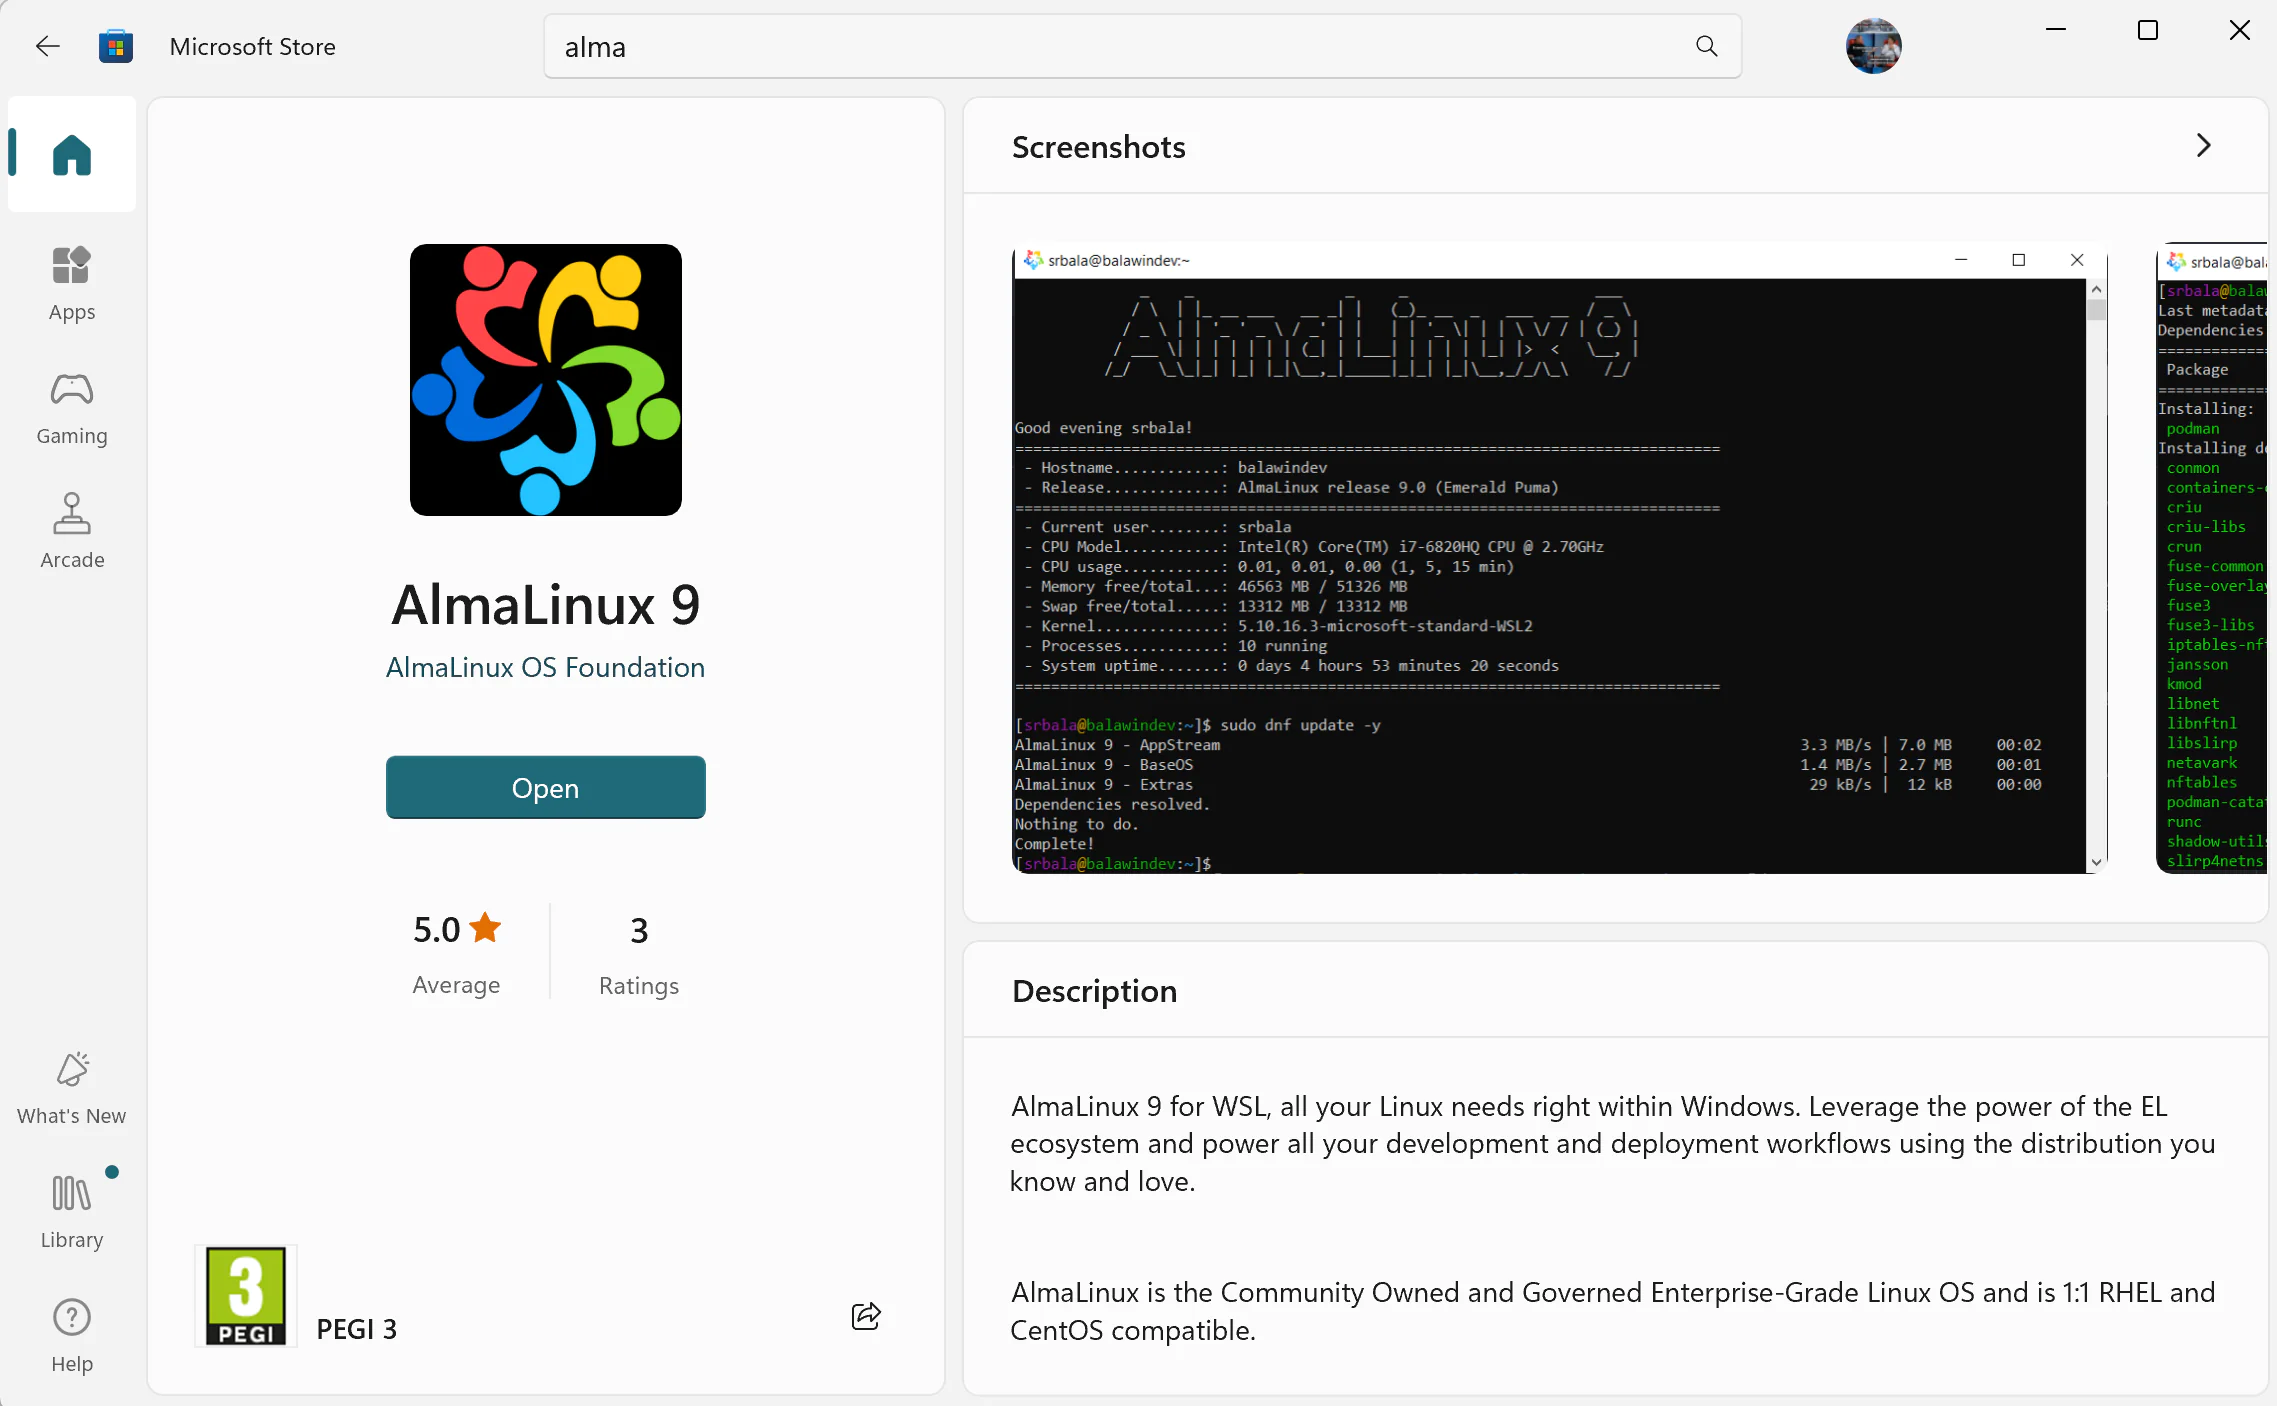Click the 5.0 average star rating
Screen dimensions: 2277x1406
pyautogui.click(x=457, y=930)
